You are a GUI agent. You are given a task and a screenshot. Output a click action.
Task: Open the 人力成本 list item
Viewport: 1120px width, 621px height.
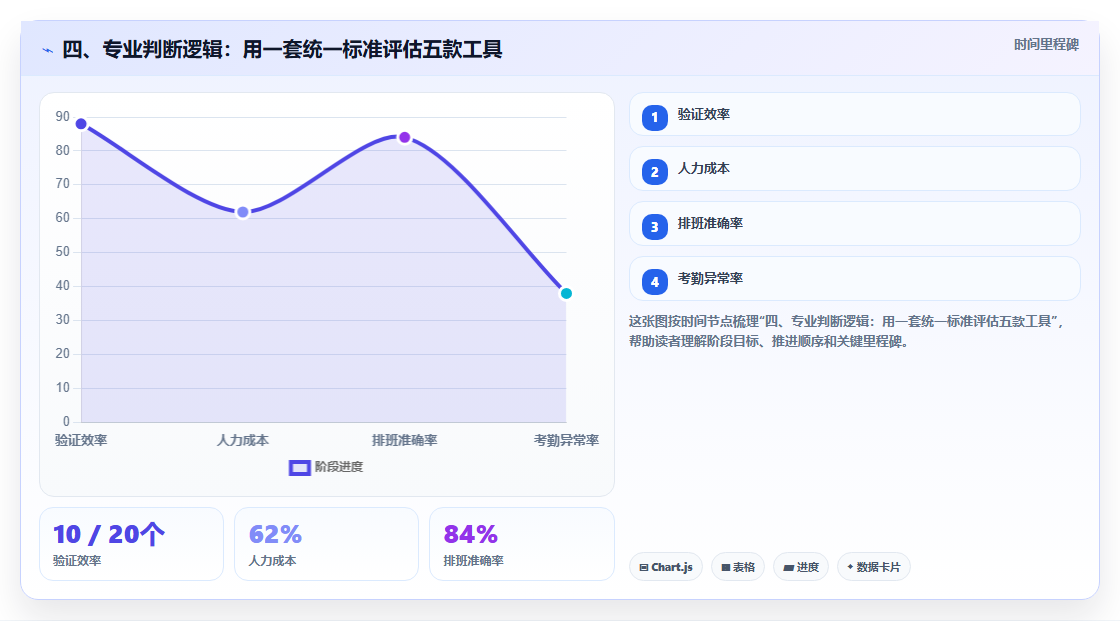[x=854, y=169]
